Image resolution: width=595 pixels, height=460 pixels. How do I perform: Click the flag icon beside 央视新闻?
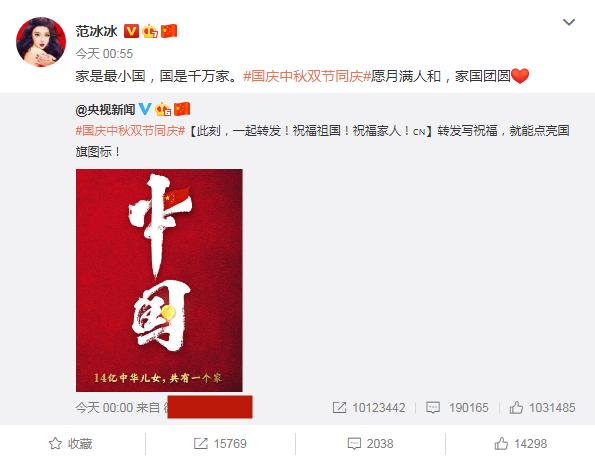point(182,109)
